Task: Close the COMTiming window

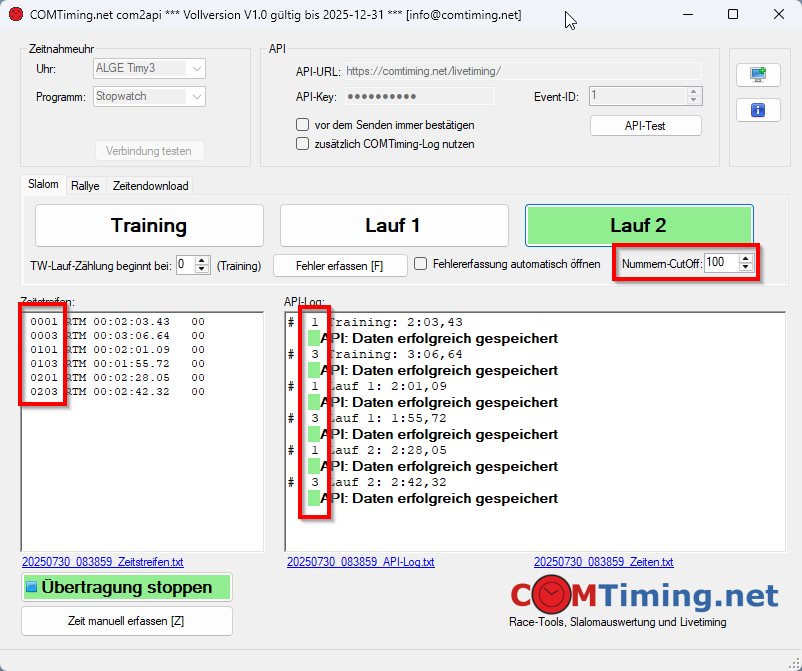Action: pyautogui.click(x=778, y=14)
